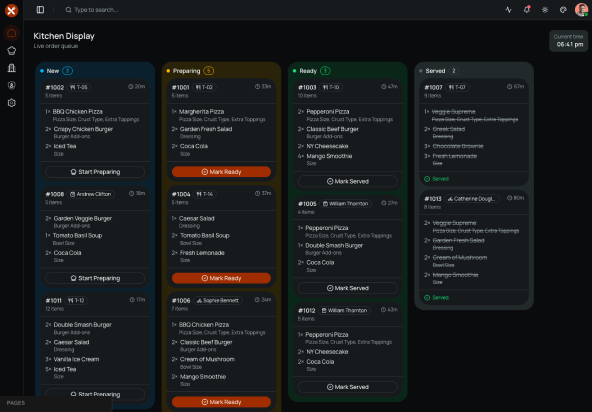The image size is (592, 412).
Task: Click the app logo at top left
Action: pyautogui.click(x=11, y=10)
